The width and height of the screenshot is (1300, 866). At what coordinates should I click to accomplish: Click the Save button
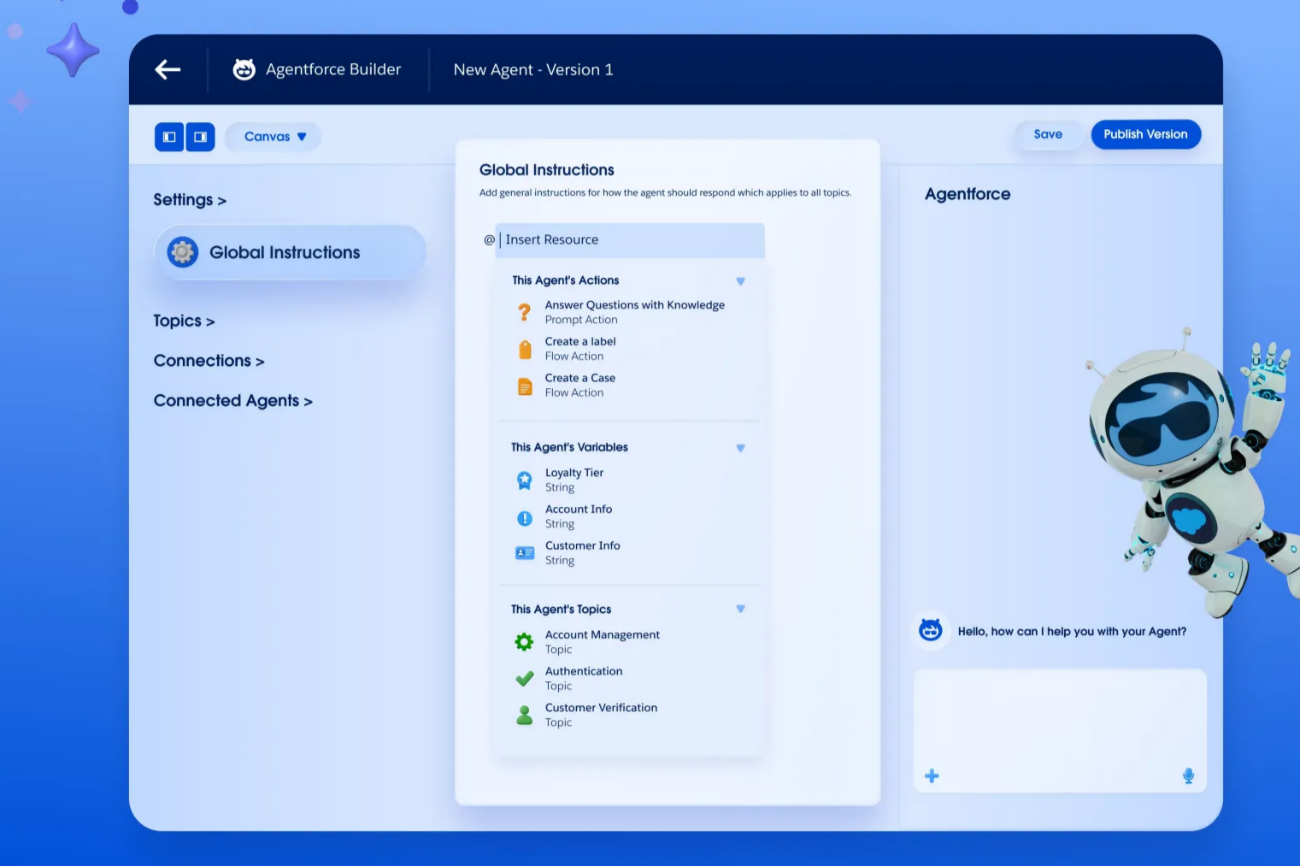(1047, 134)
